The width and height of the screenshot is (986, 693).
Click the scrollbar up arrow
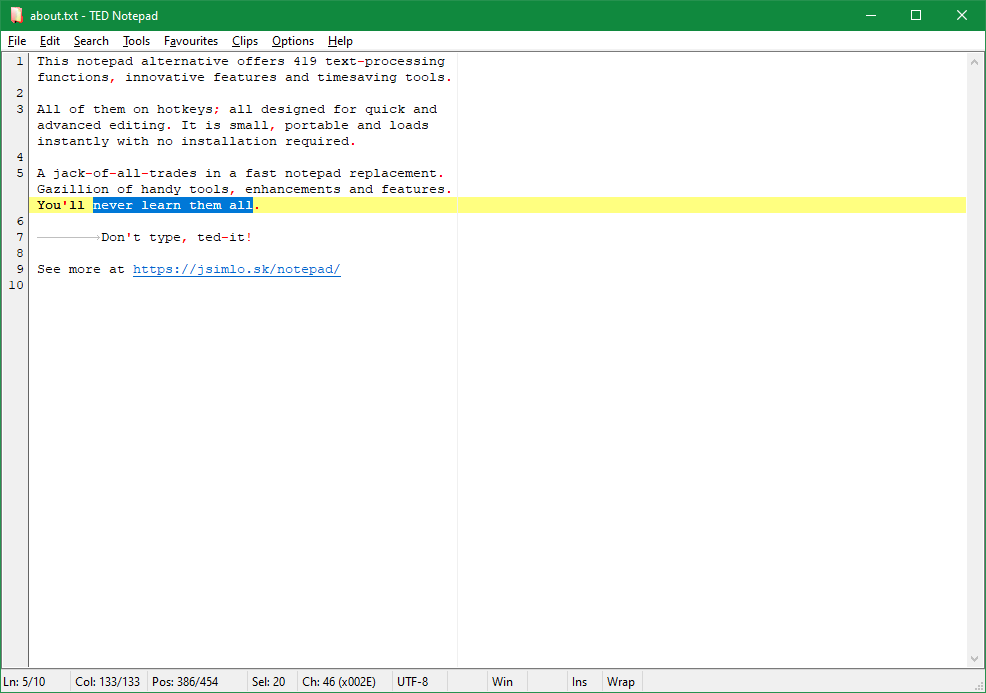click(975, 62)
